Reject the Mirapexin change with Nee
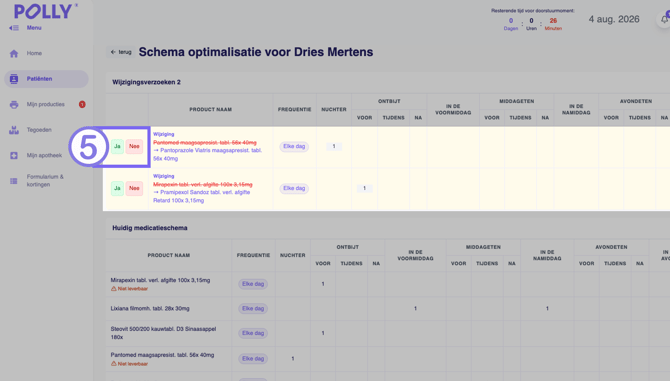The height and width of the screenshot is (381, 670). click(x=134, y=188)
